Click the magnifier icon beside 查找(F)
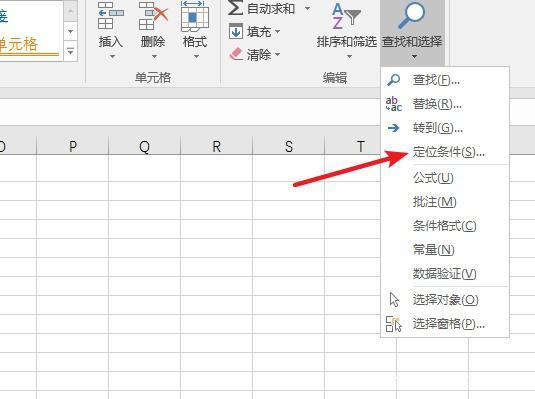The image size is (535, 399). [393, 80]
